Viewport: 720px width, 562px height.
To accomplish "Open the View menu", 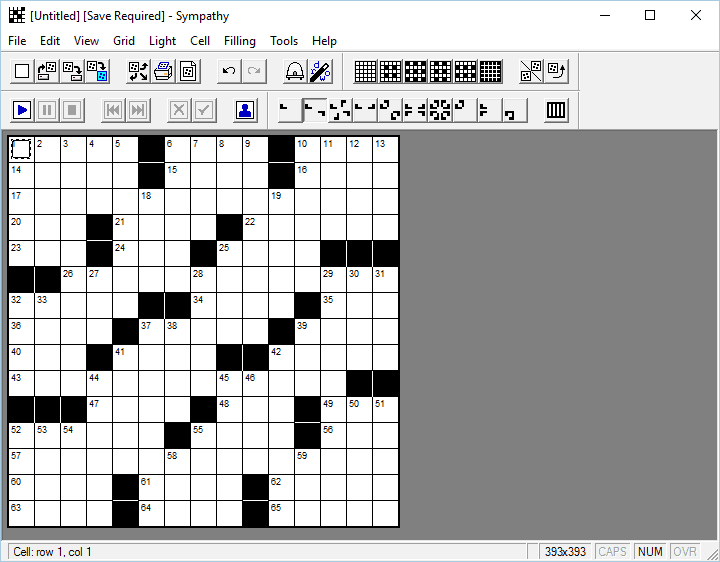I will (86, 41).
